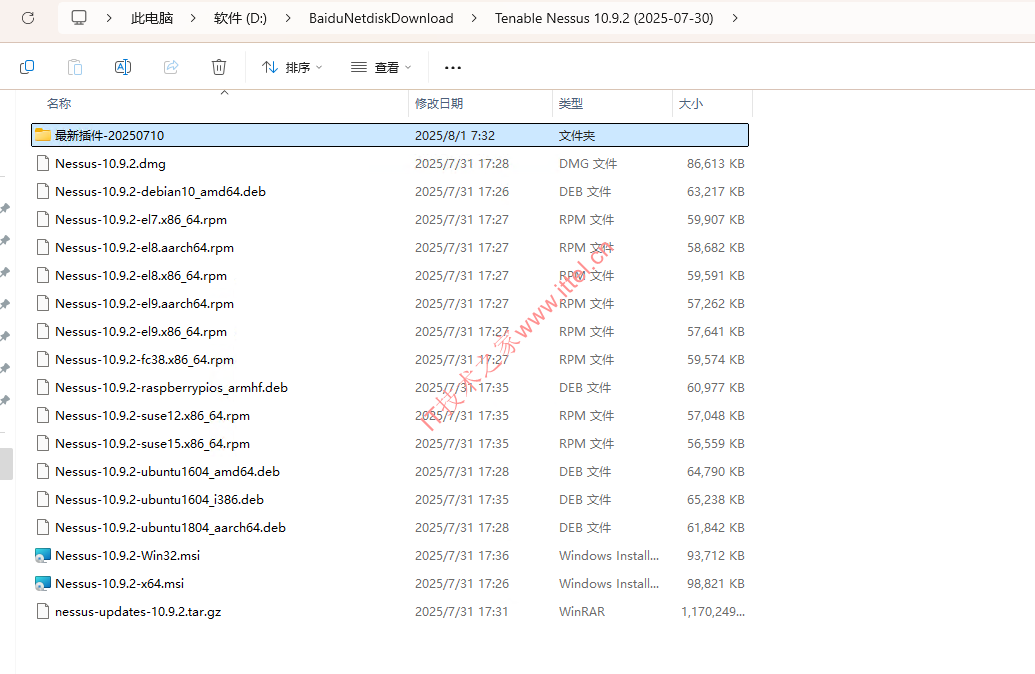1035x674 pixels.
Task: Expand the chevron right after 软件 (D:)
Action: (x=288, y=18)
